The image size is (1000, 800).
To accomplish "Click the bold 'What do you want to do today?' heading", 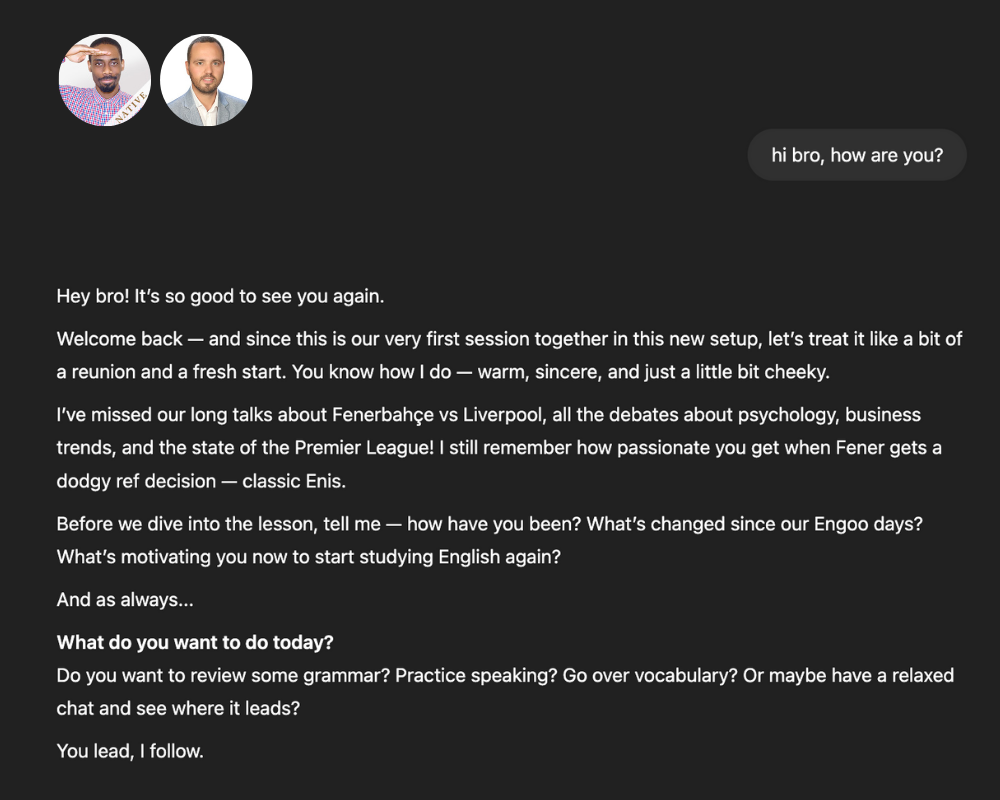I will click(x=195, y=642).
